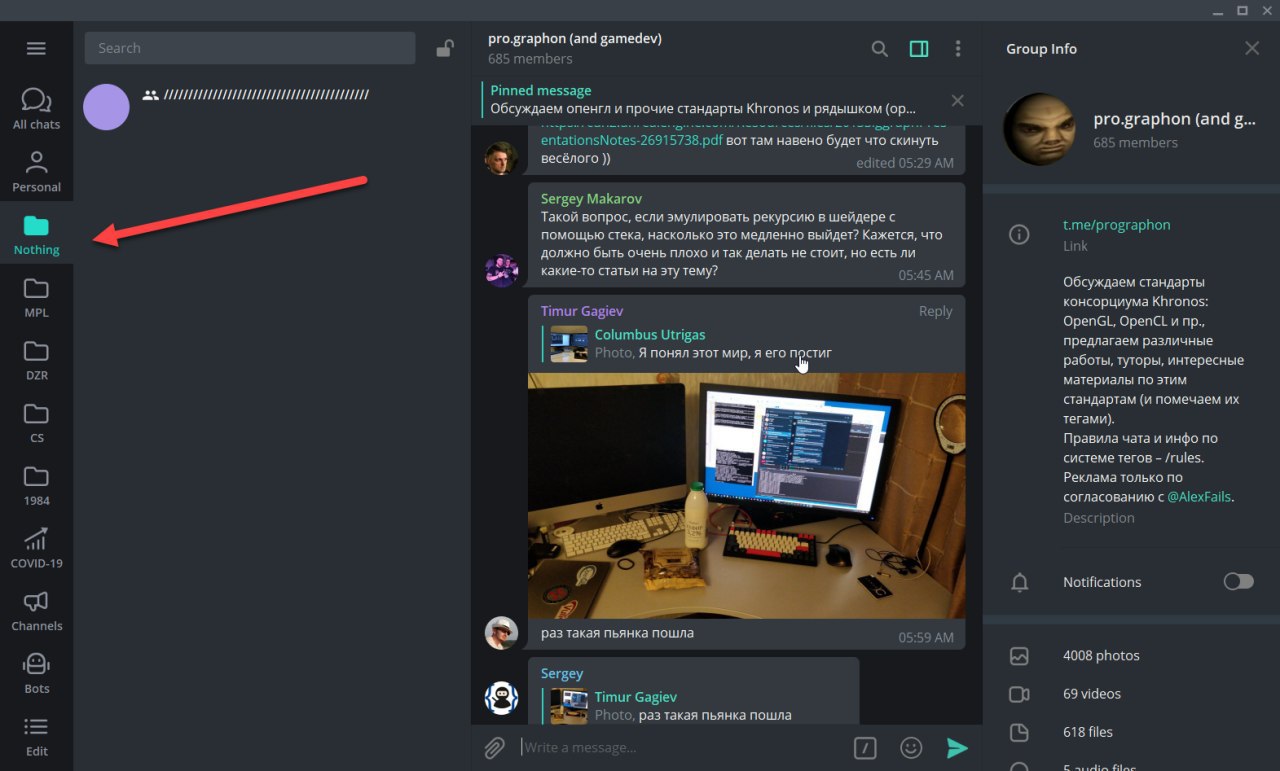This screenshot has width=1280, height=771.
Task: Click the lock icon beside Search
Action: point(445,48)
